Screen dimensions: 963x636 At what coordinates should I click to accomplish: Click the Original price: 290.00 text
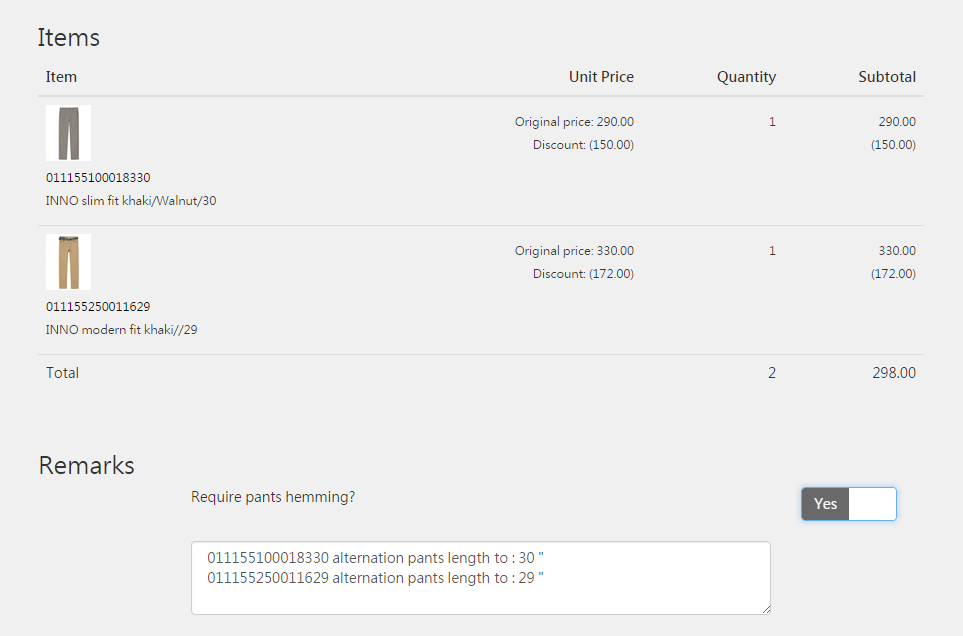click(x=574, y=122)
